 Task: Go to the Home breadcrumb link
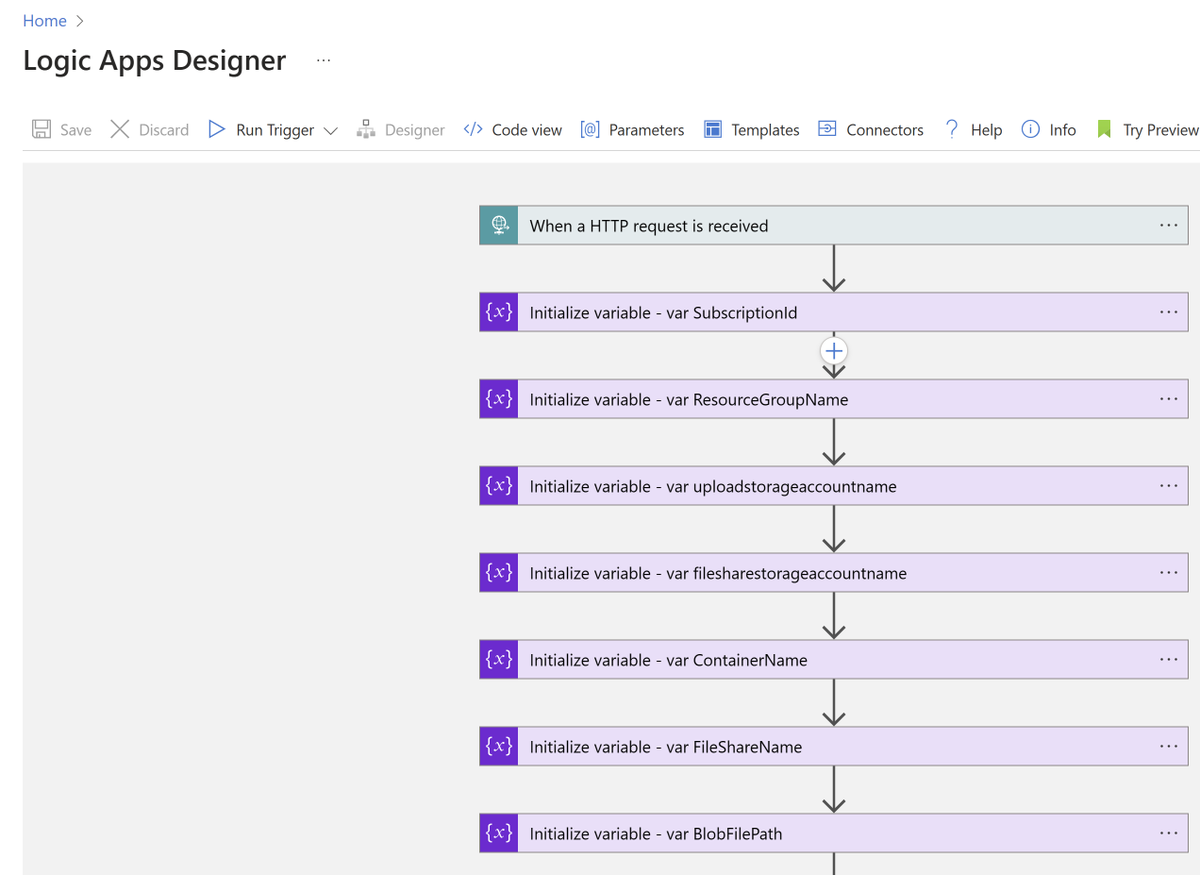(45, 21)
